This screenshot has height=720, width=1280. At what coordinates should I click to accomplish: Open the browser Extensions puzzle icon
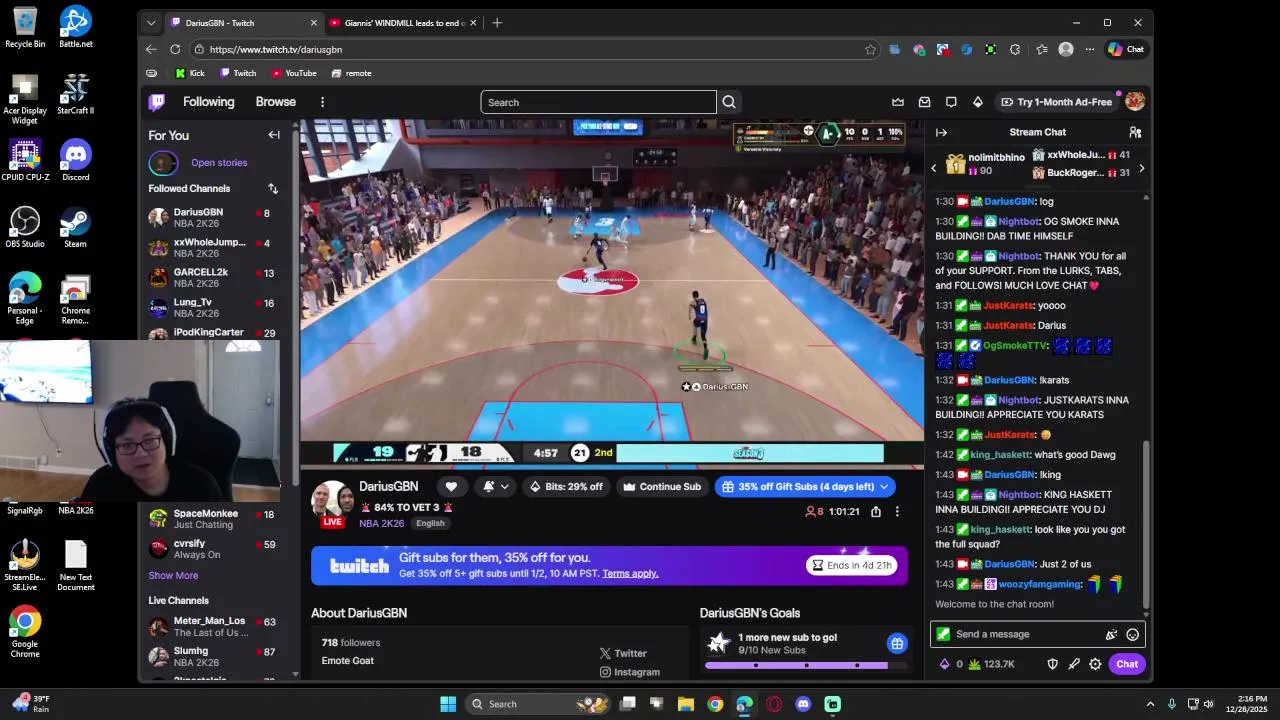1015,49
